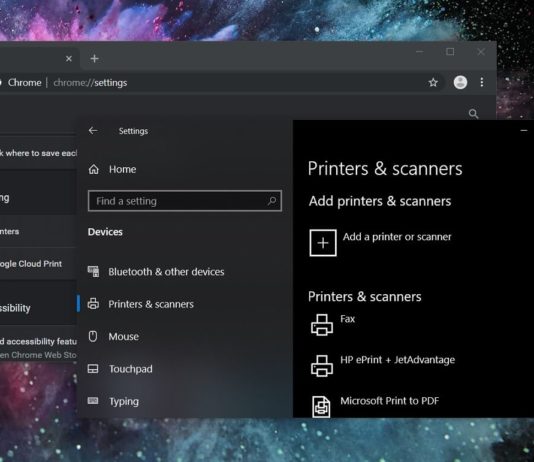Click the plus box to add printer

[323, 243]
